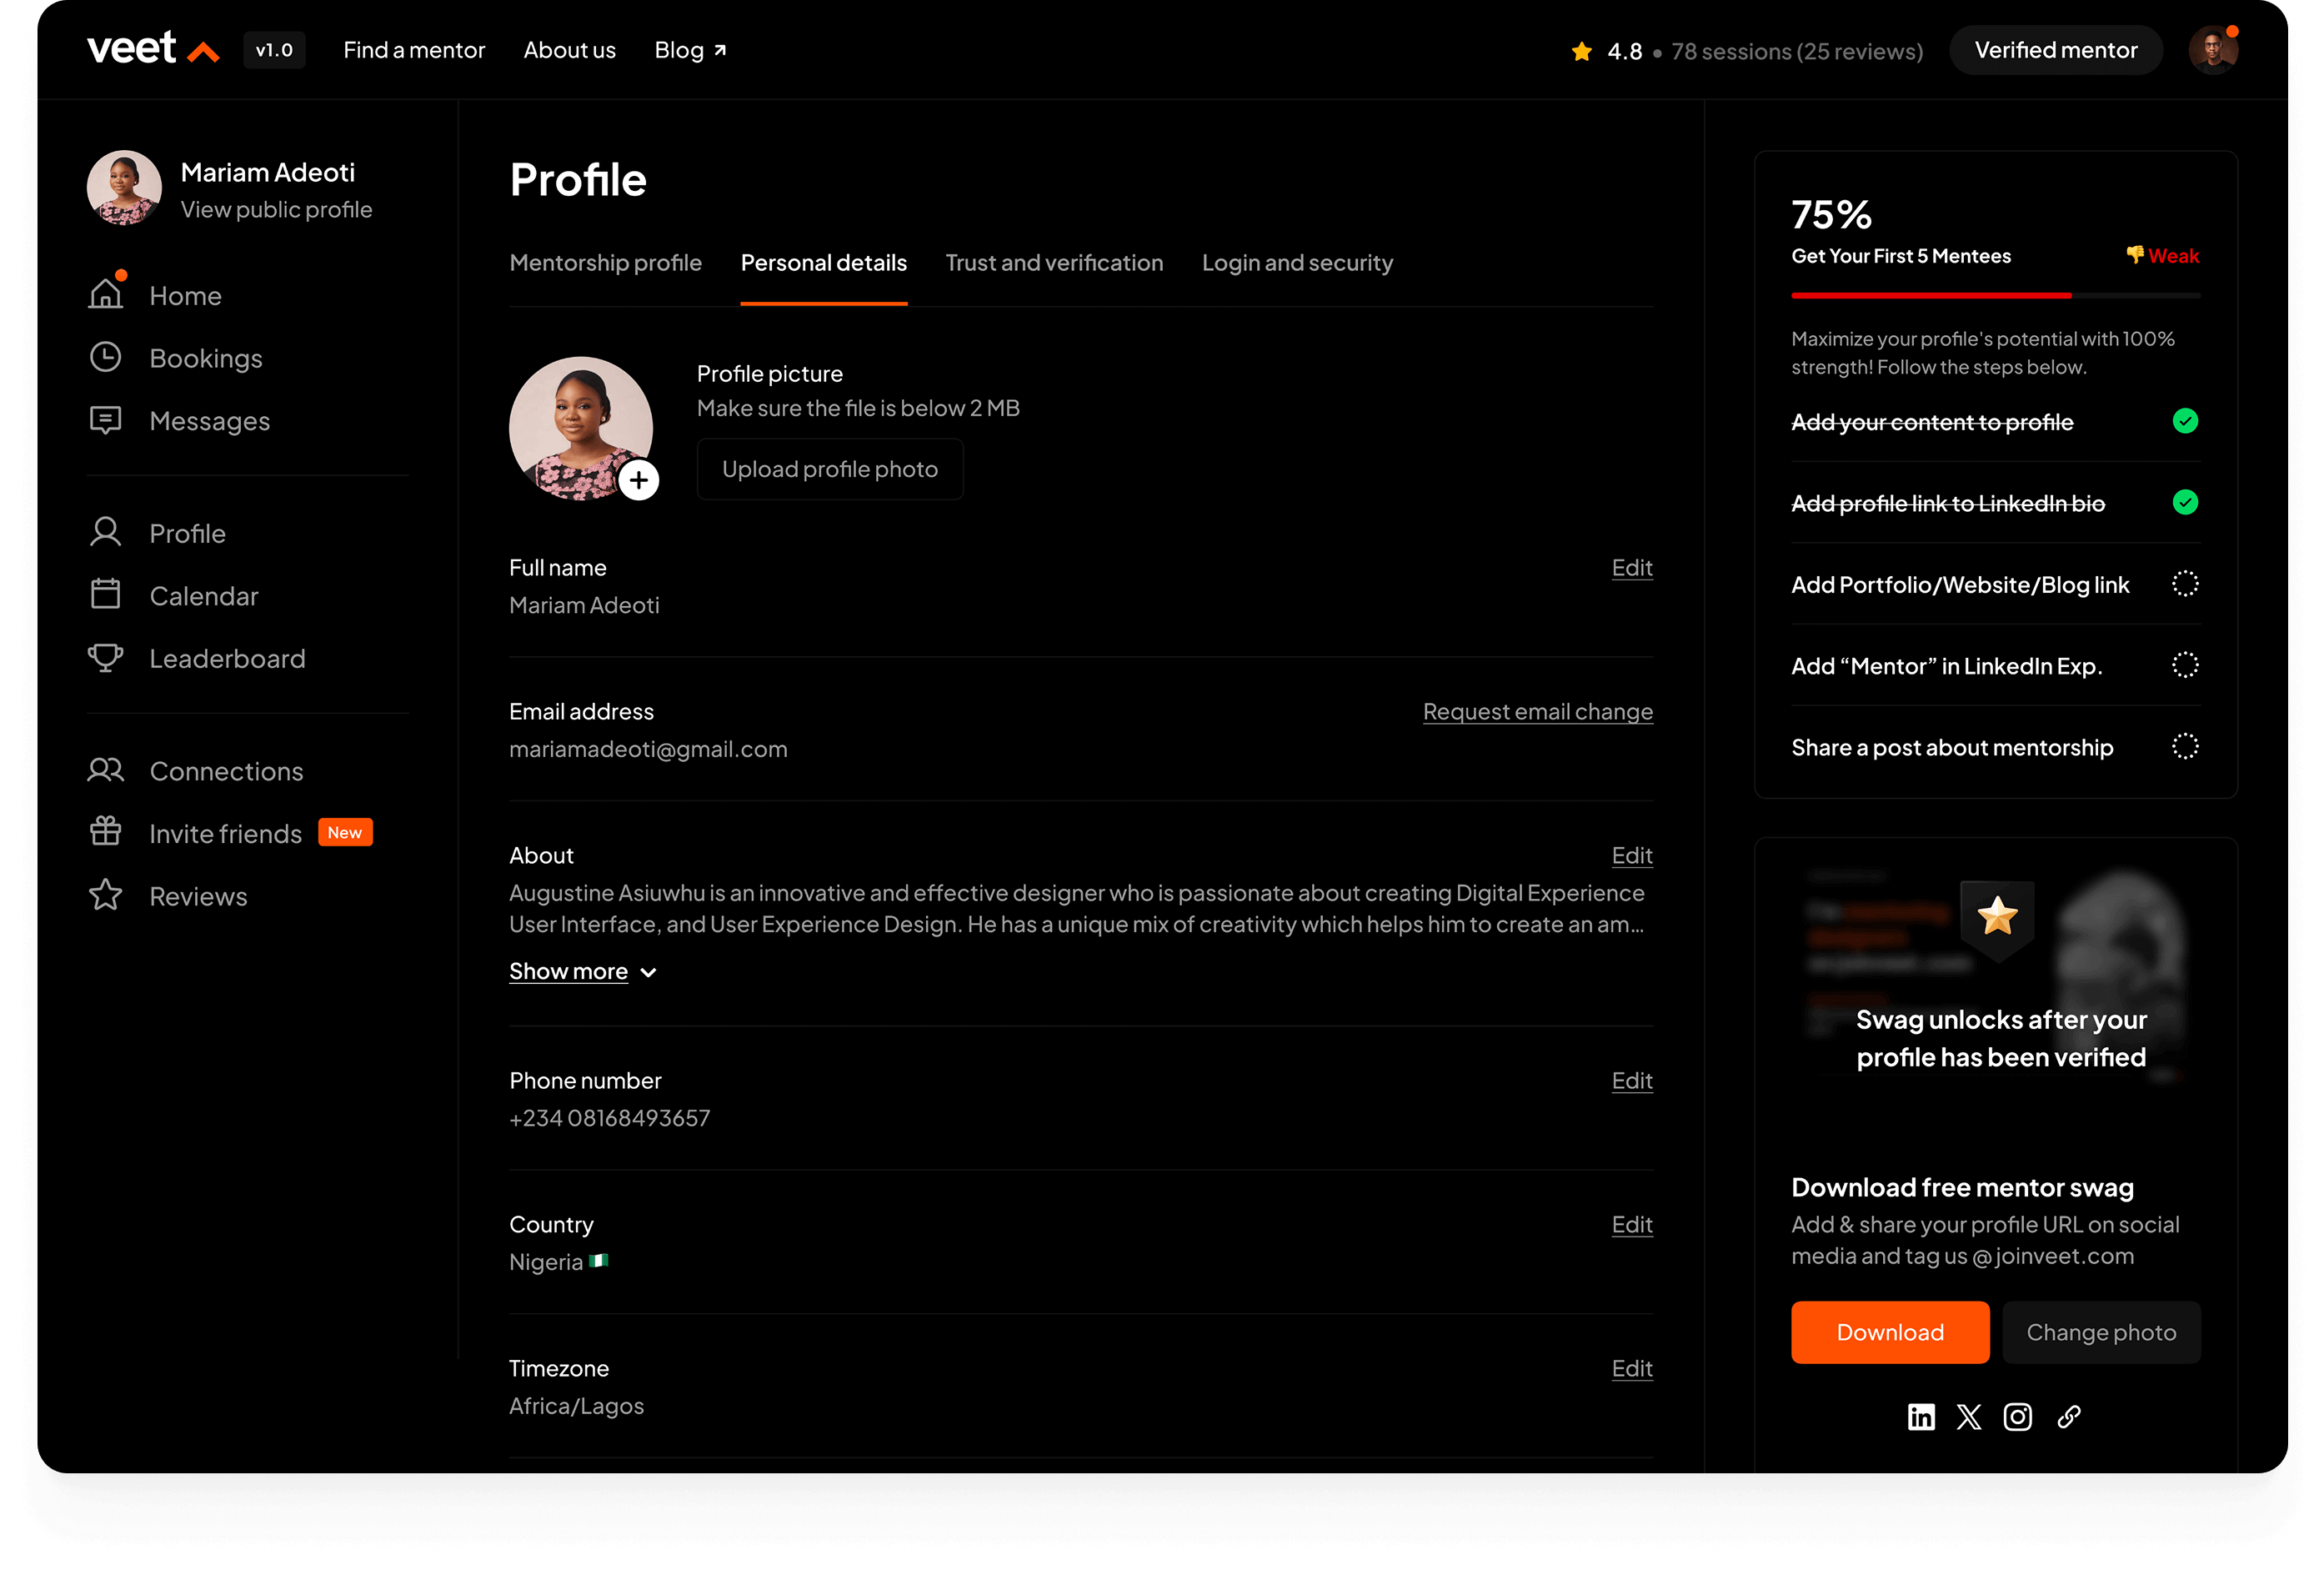Switch to Trust and verification tab

pyautogui.click(x=1054, y=263)
